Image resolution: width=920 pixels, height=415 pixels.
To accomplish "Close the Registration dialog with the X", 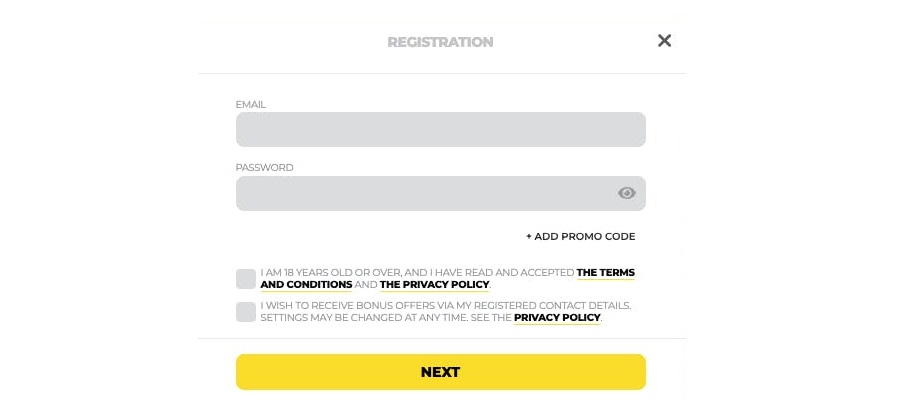I will point(664,41).
